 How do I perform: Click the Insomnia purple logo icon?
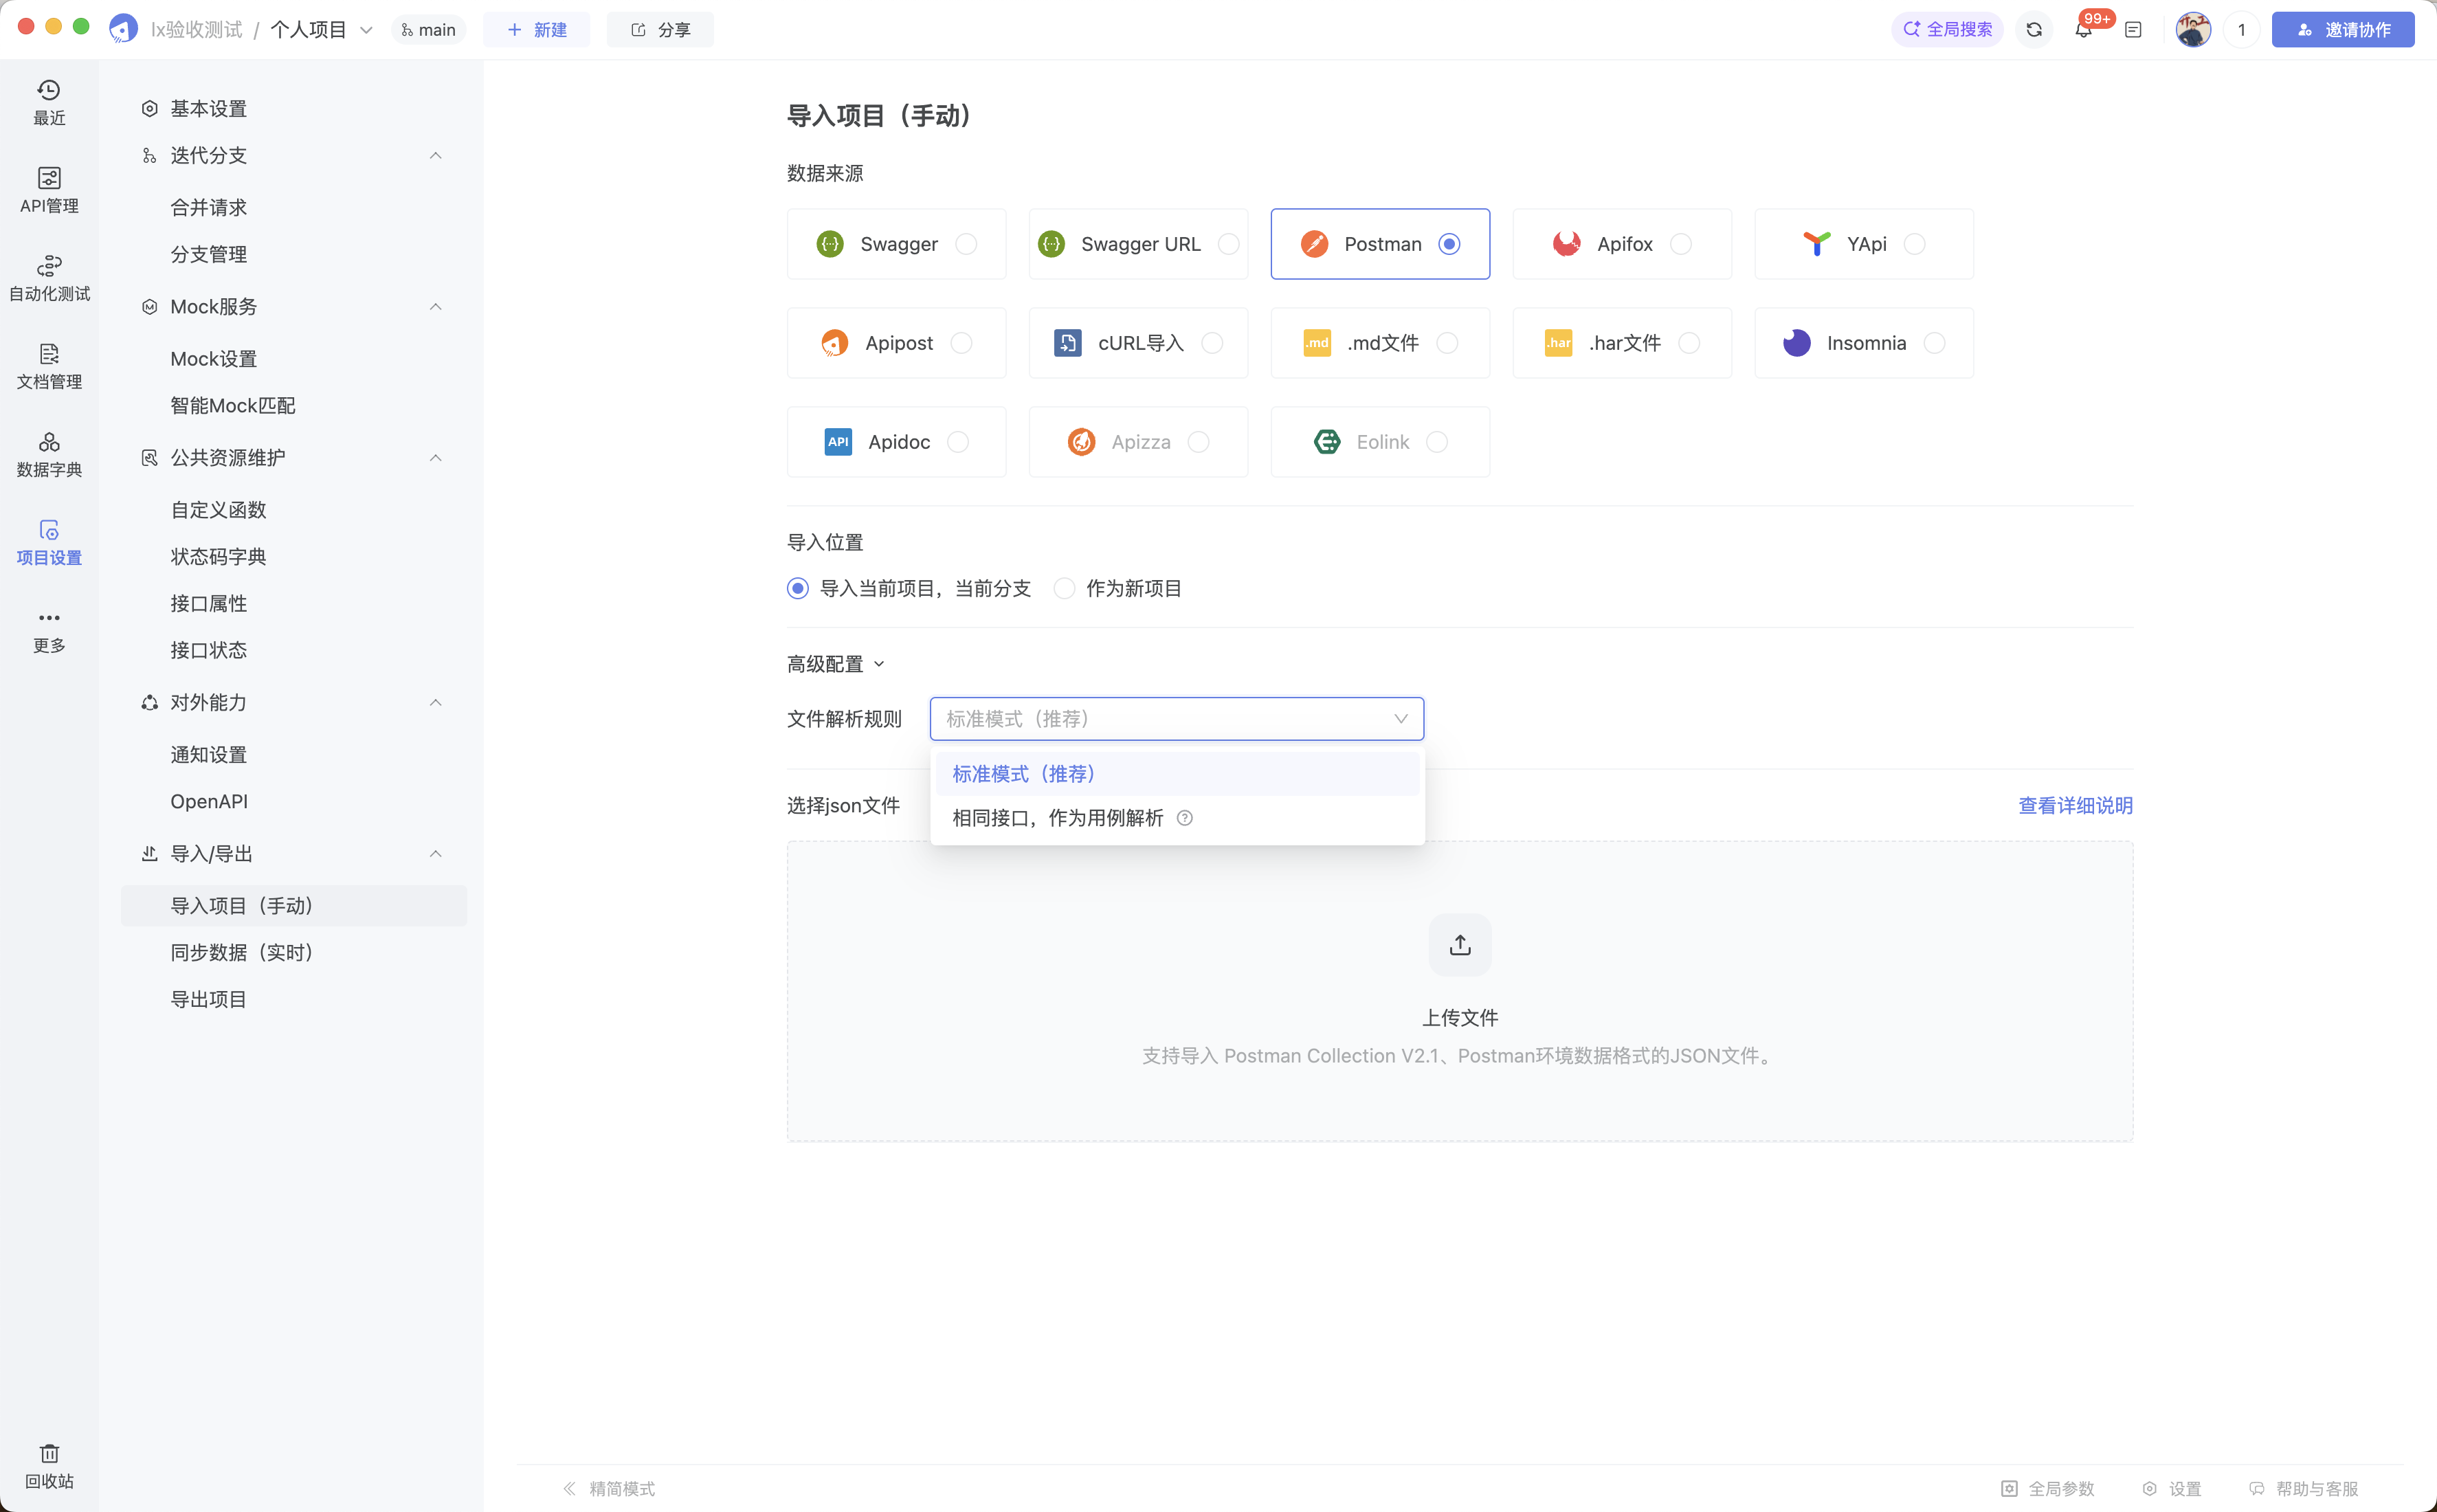coord(1797,343)
